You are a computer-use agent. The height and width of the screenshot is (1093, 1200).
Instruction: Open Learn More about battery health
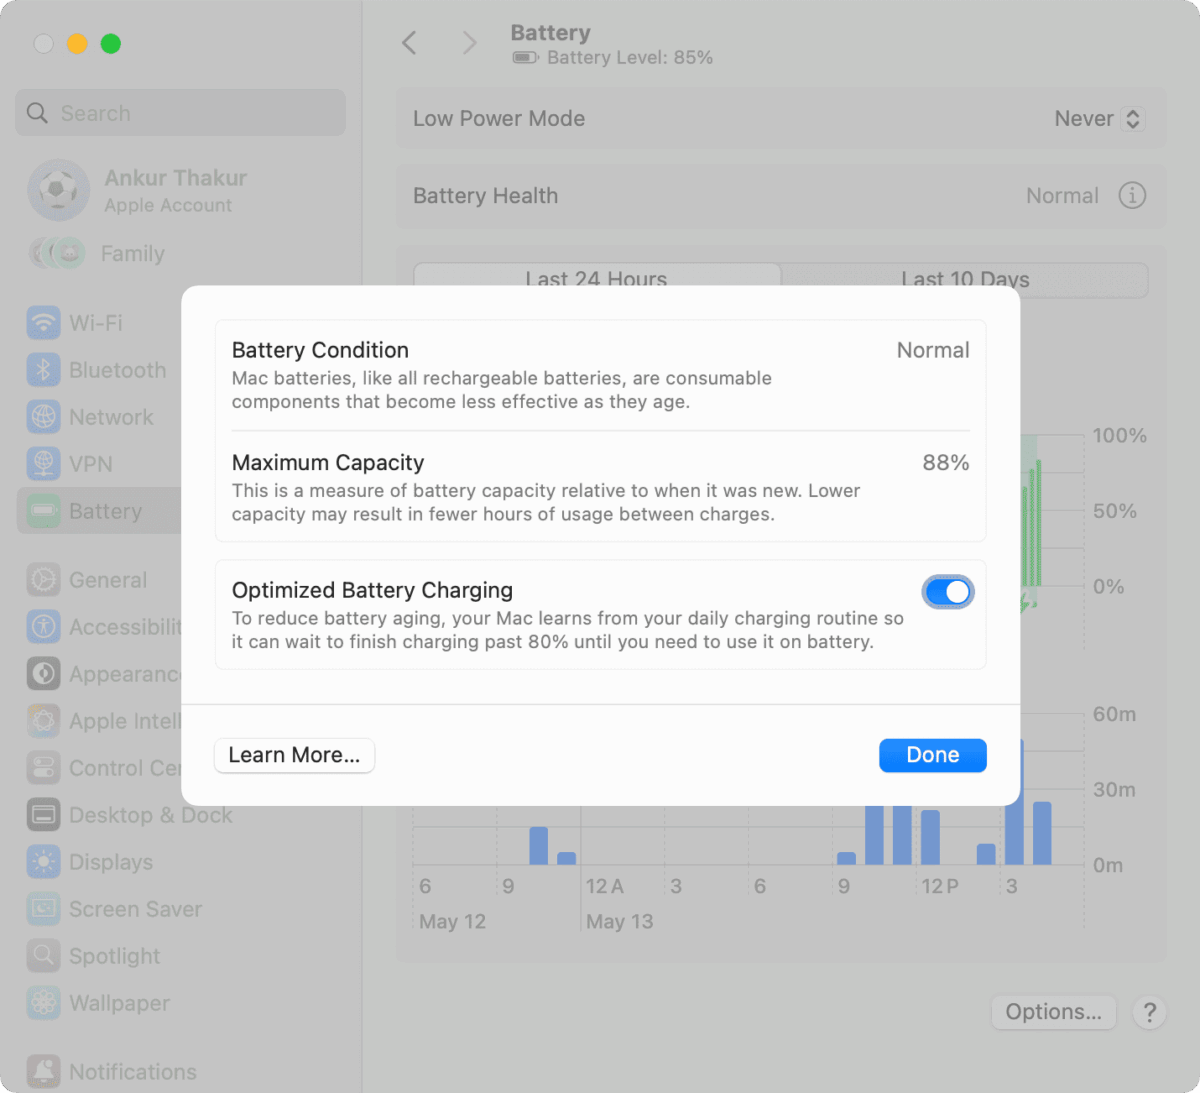point(294,755)
